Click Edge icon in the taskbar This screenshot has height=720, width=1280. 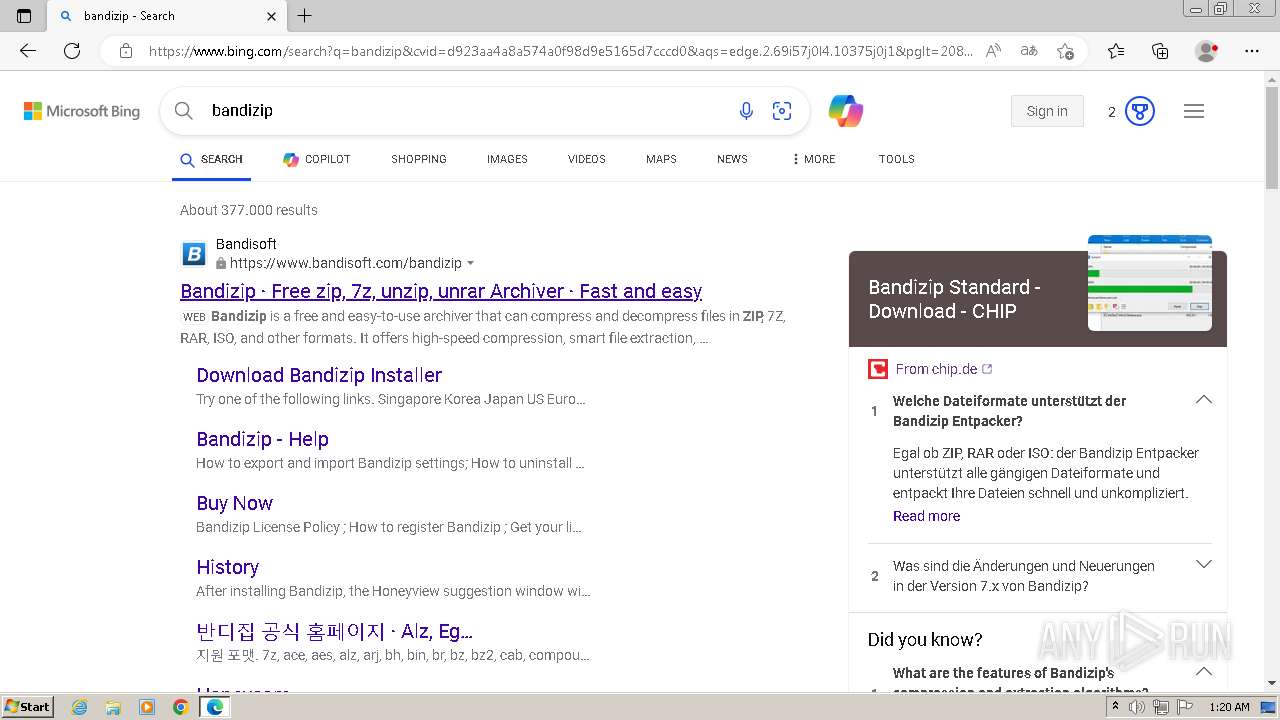tap(215, 707)
